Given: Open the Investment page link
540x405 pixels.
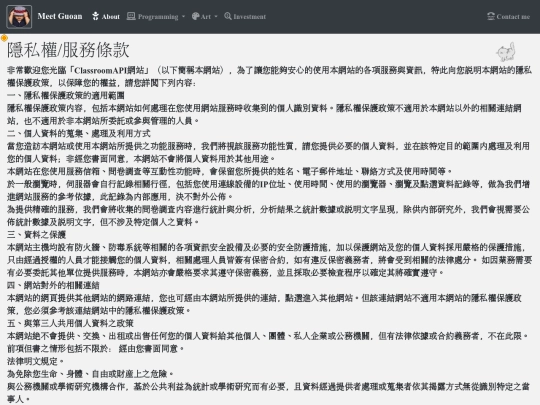Looking at the screenshot, I should [x=249, y=17].
